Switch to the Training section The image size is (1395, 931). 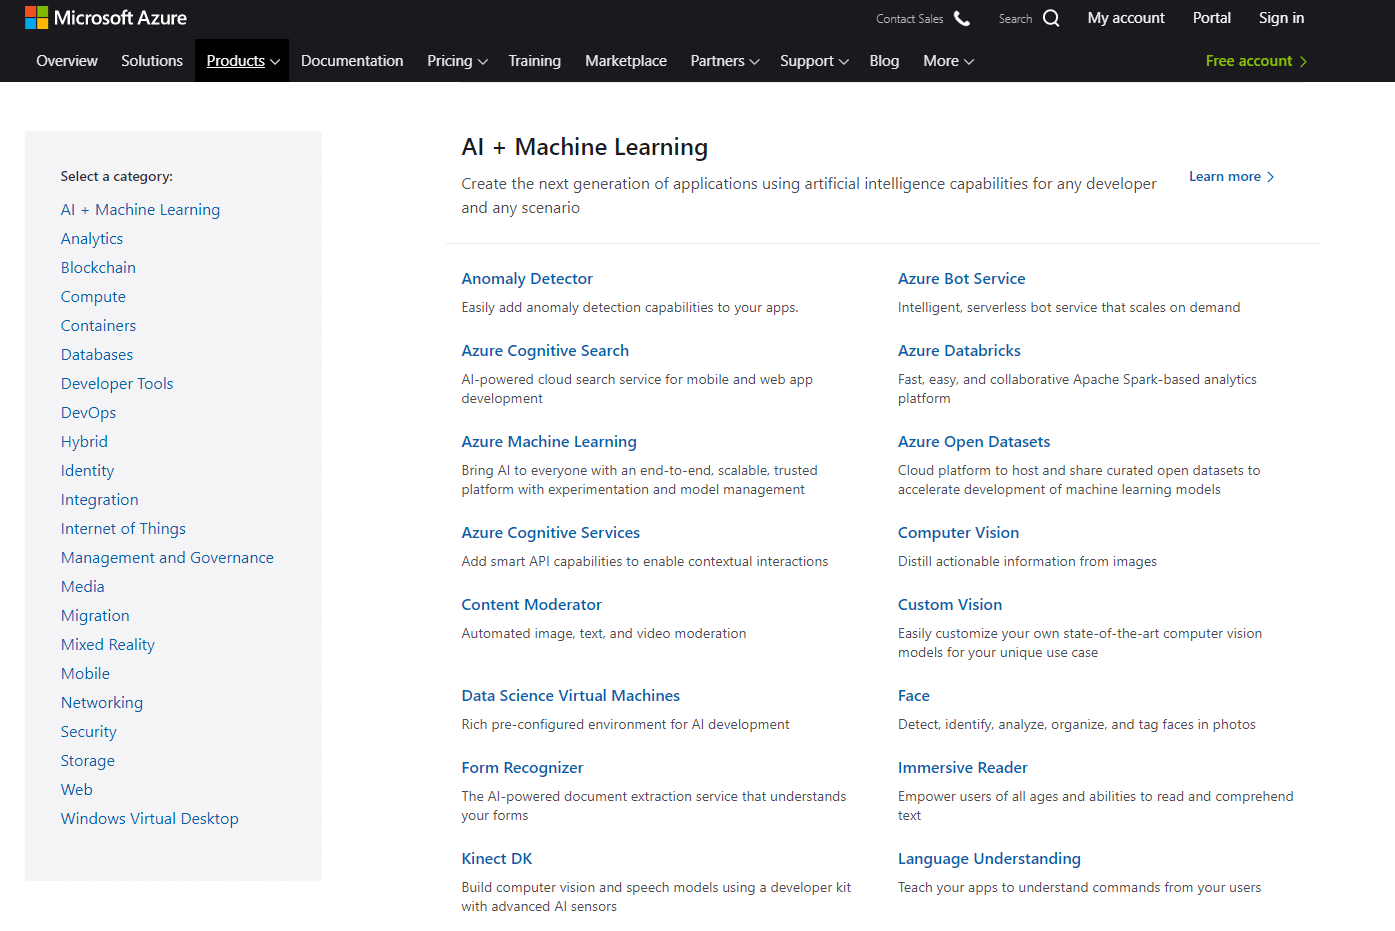[x=535, y=60]
